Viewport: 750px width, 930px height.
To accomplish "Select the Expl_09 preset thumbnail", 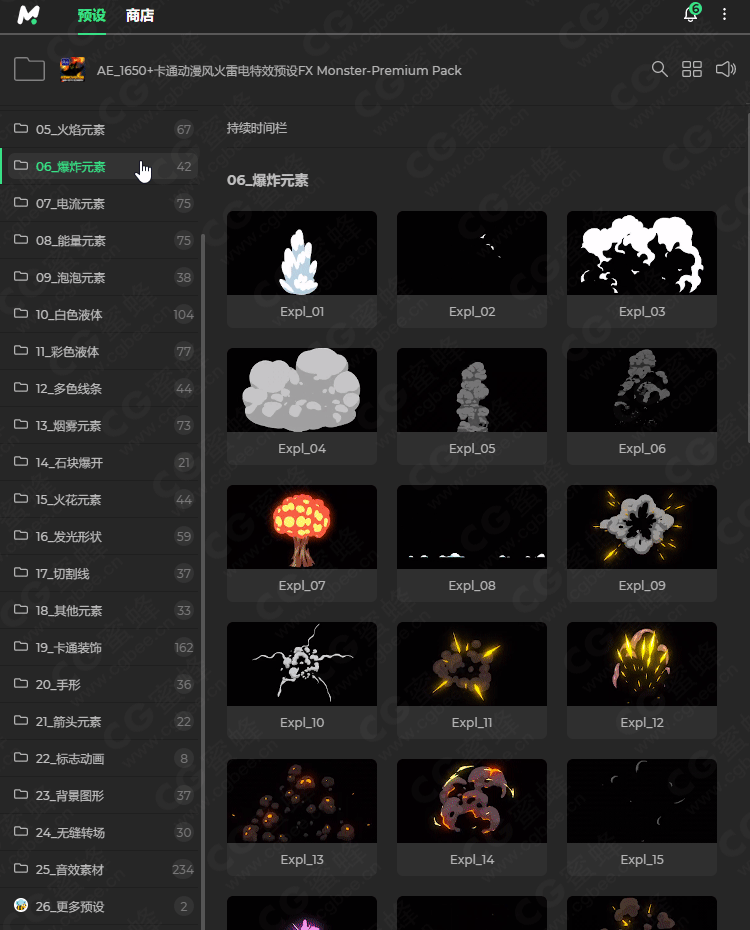I will (x=642, y=527).
